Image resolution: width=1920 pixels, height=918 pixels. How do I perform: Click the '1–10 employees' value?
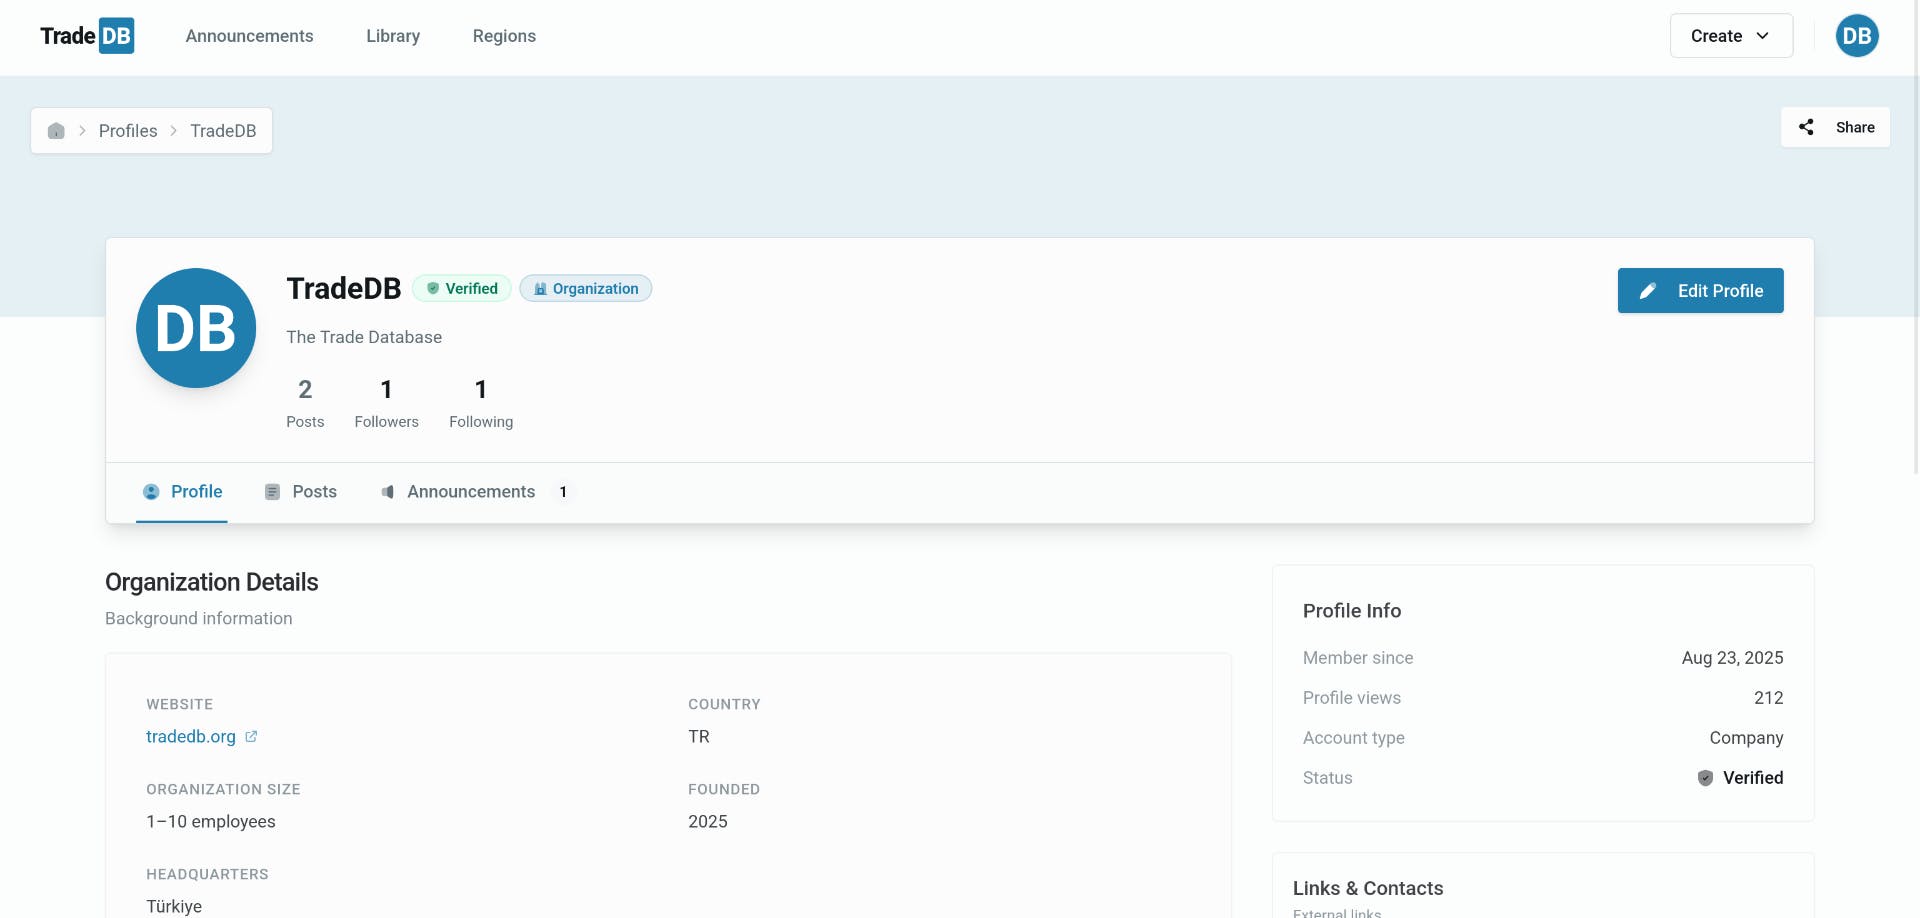211,822
